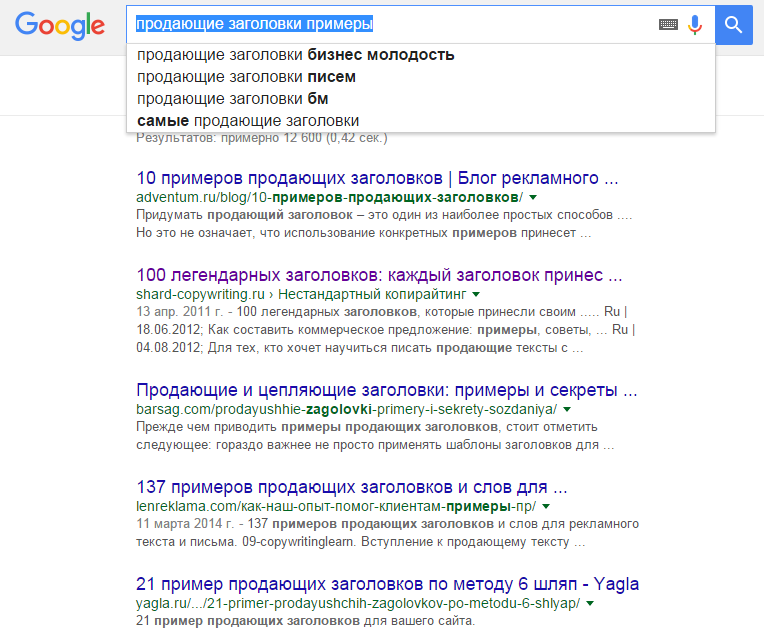Open 'Продающие и цепляющие заголовки' result
764x632 pixels.
click(387, 390)
